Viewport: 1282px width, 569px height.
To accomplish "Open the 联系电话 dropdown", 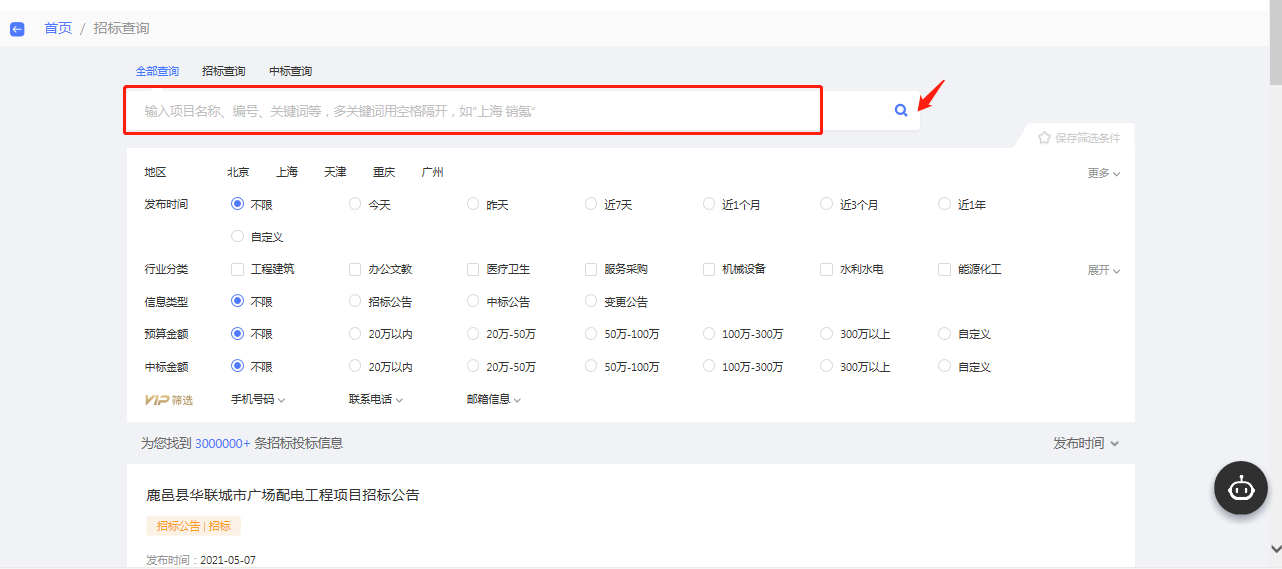I will pyautogui.click(x=376, y=399).
